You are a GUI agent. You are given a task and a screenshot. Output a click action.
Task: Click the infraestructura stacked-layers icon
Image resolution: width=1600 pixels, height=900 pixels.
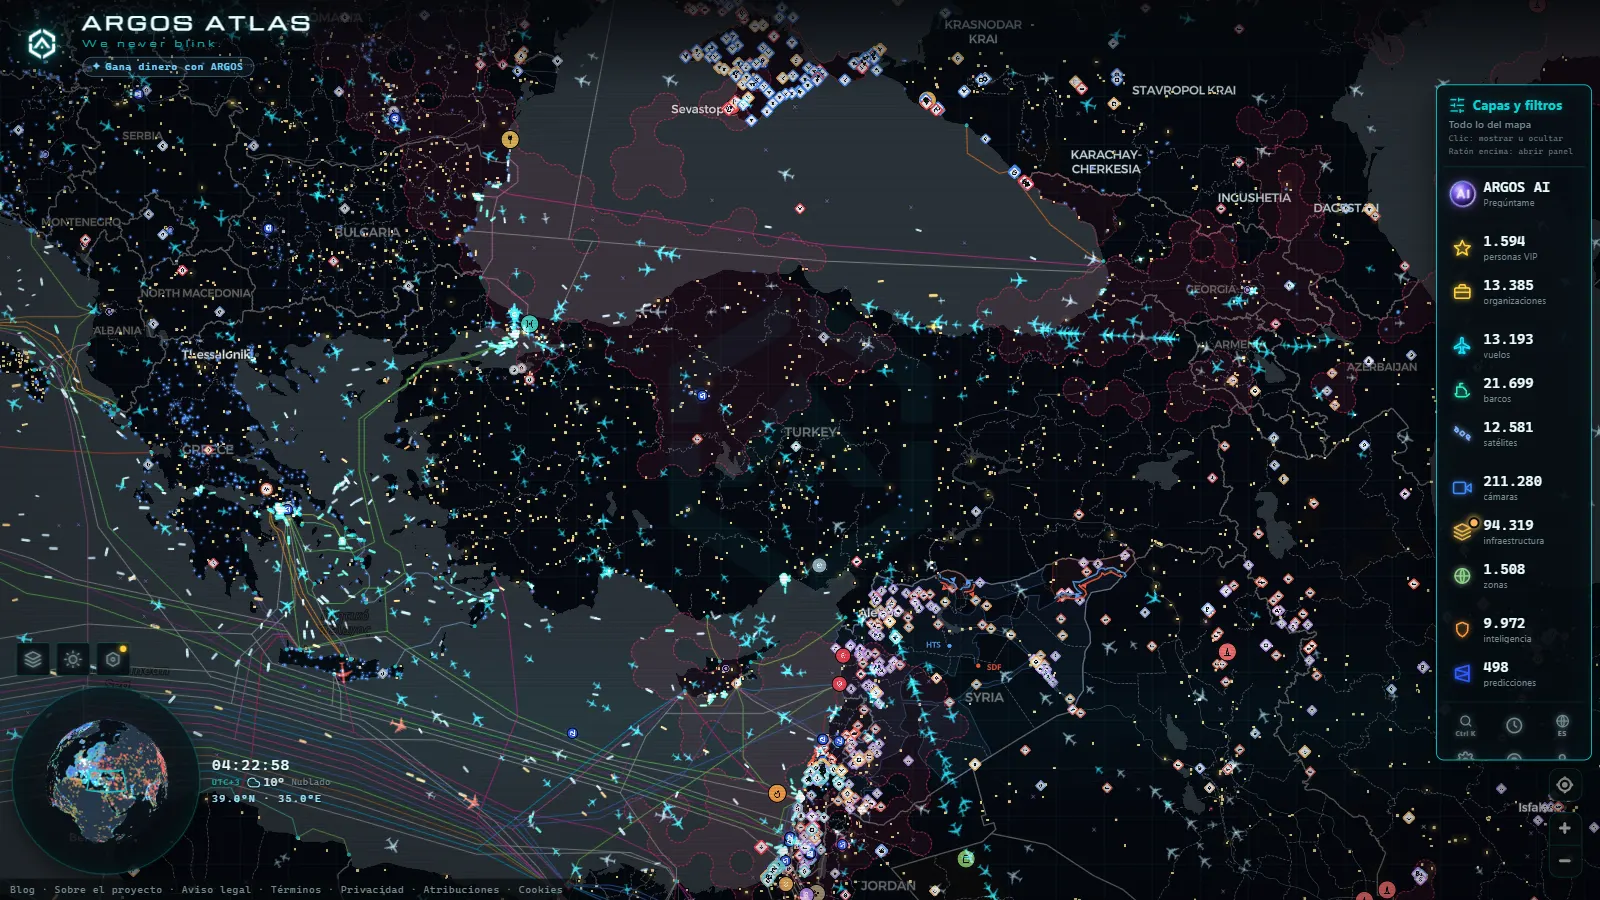click(1462, 531)
